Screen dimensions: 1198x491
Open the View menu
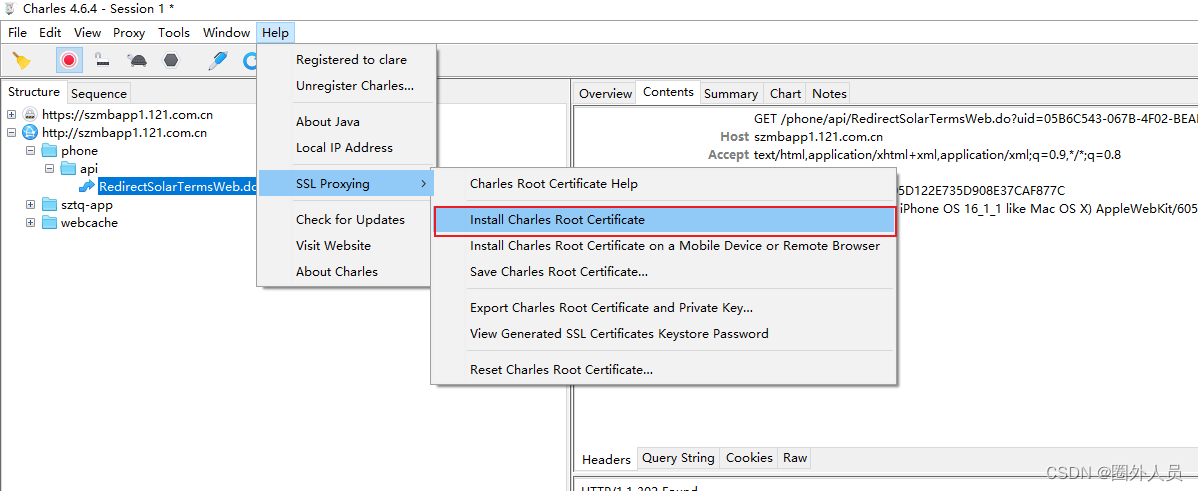point(87,33)
